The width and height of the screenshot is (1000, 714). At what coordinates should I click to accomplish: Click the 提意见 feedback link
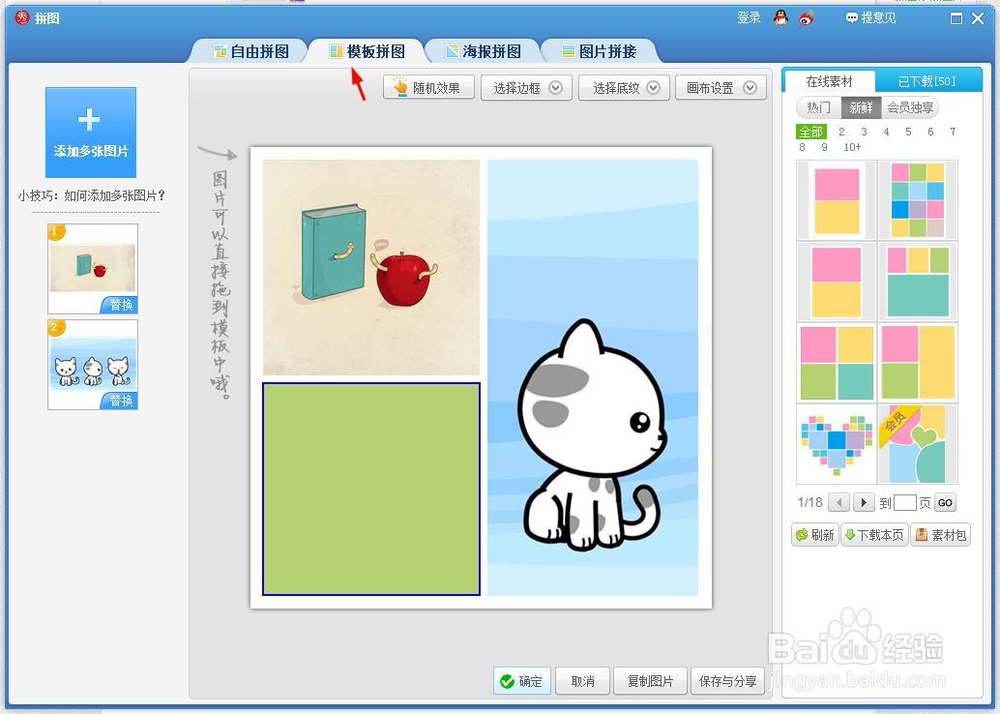click(871, 18)
